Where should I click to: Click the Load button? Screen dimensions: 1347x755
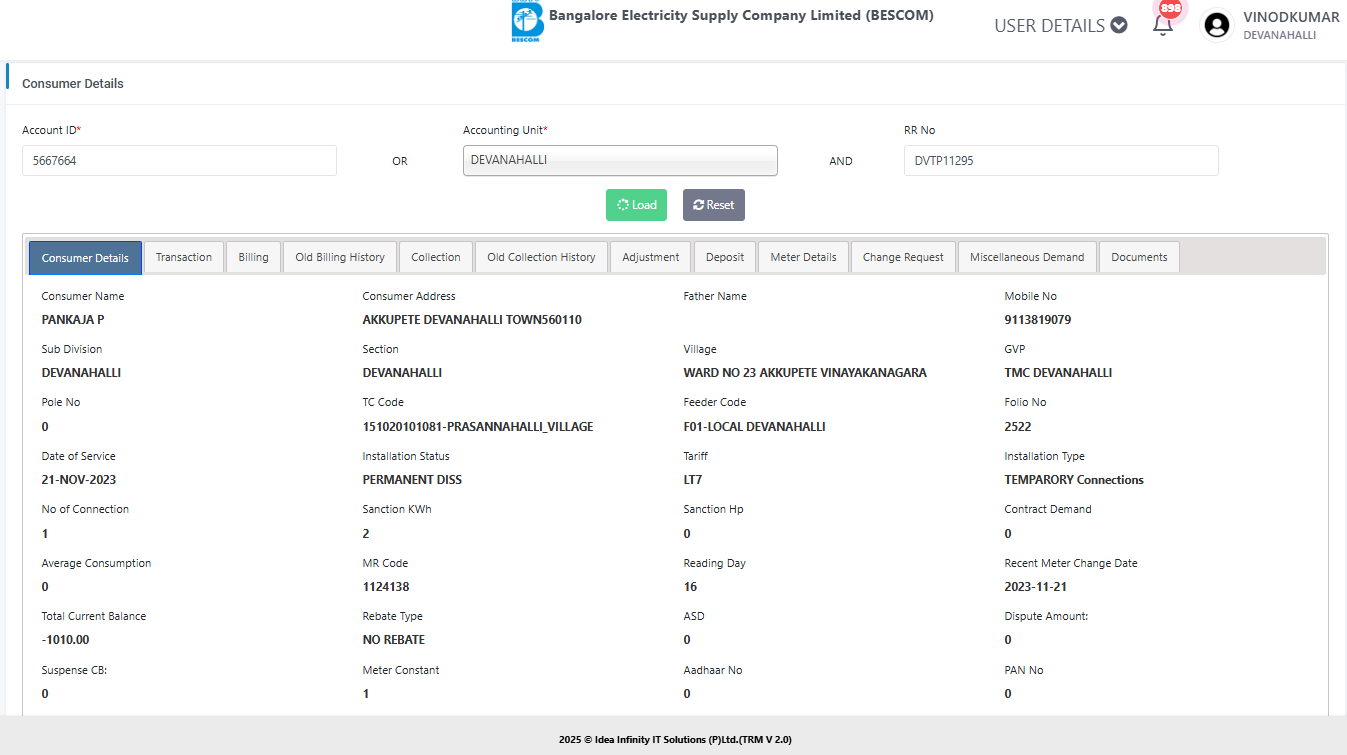(x=636, y=205)
